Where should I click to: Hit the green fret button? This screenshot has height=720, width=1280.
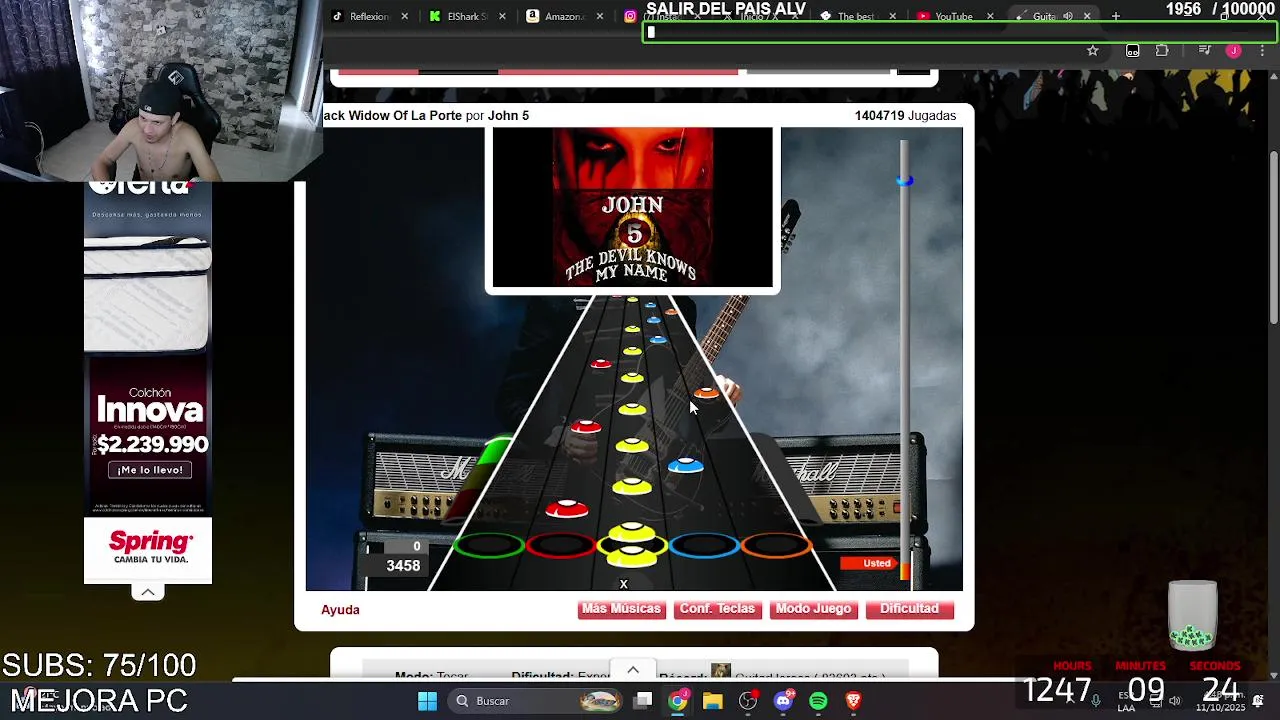click(x=490, y=545)
